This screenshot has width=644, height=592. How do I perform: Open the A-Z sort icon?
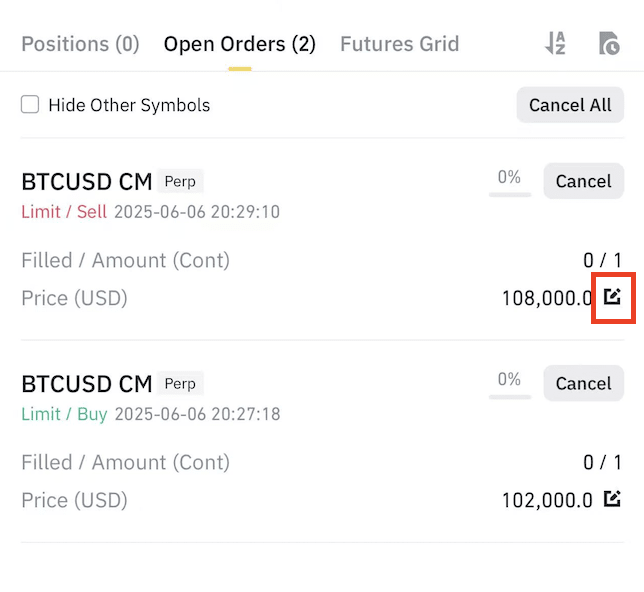point(555,44)
